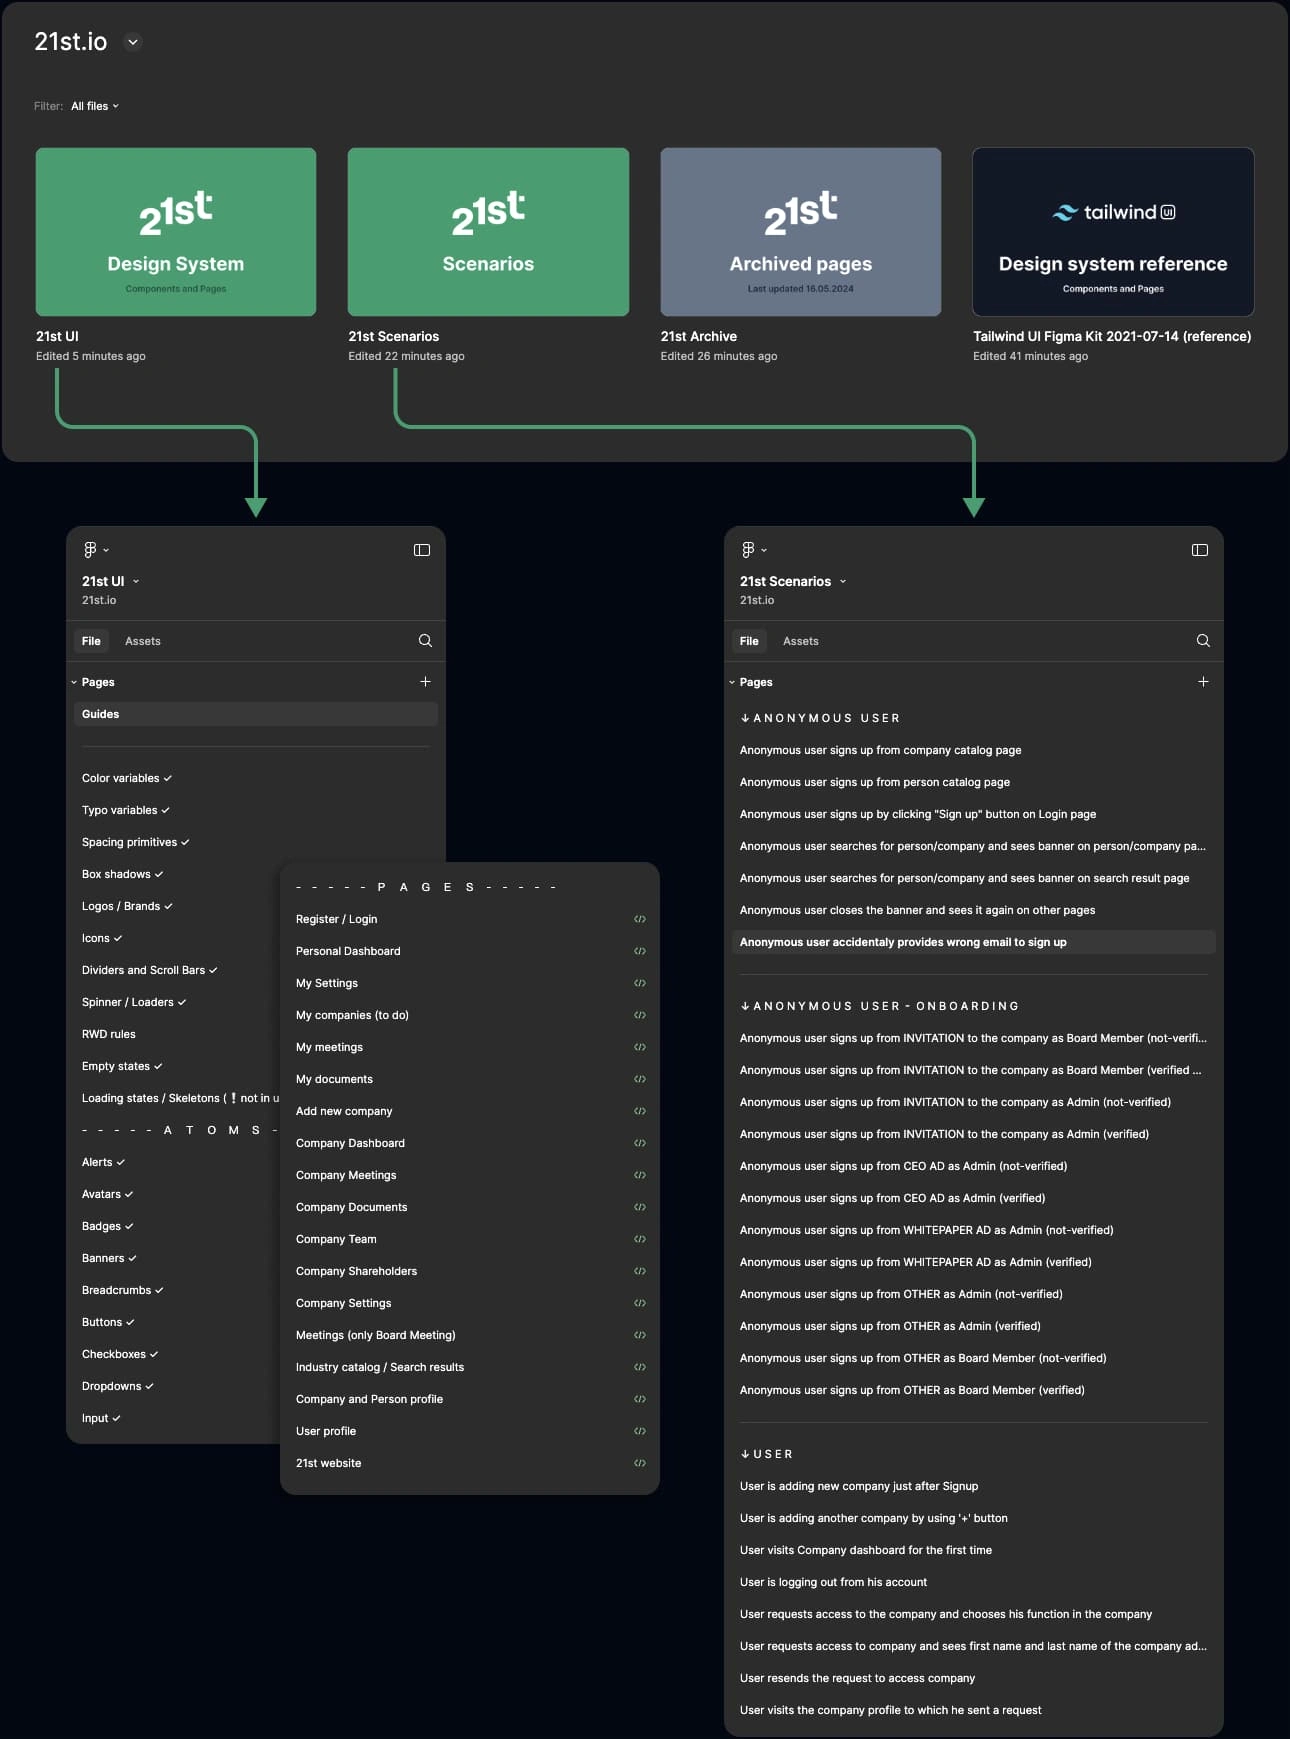Switch to Assets tab in 21st Scenarios panel
The width and height of the screenshot is (1290, 1739).
point(801,641)
